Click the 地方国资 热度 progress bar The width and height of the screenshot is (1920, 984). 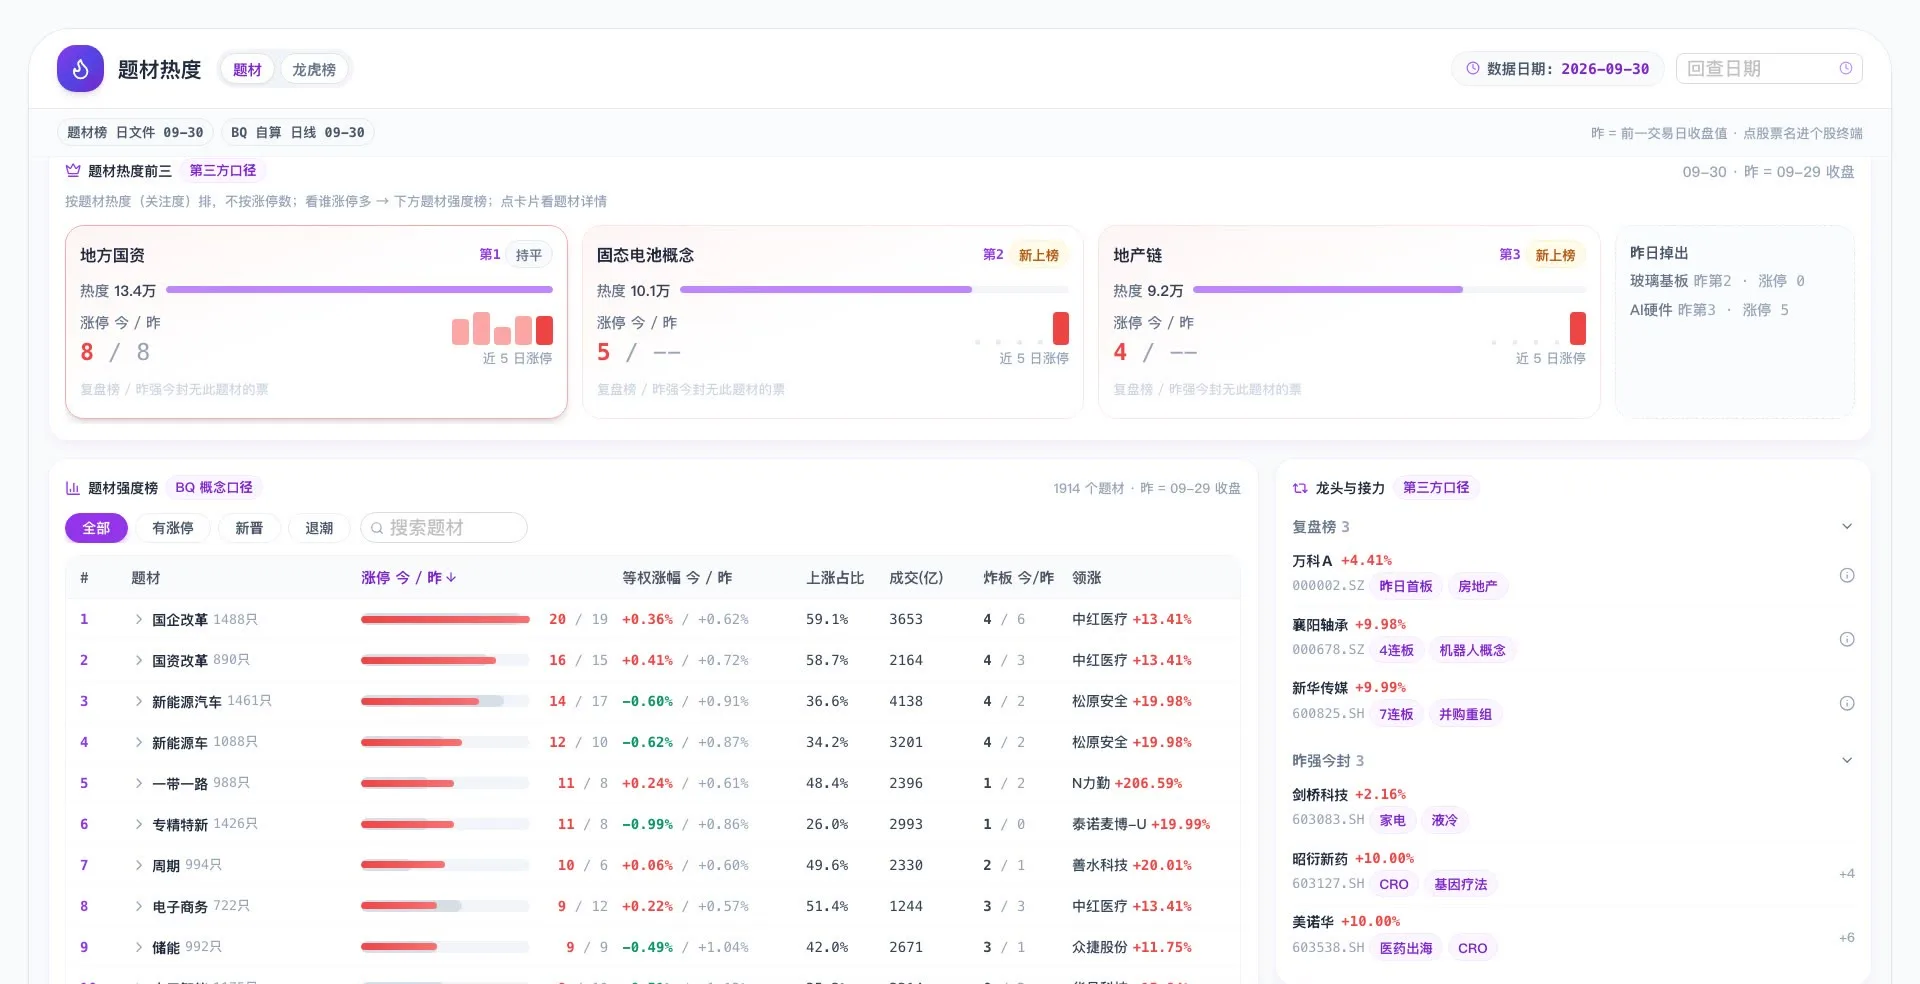pos(359,290)
